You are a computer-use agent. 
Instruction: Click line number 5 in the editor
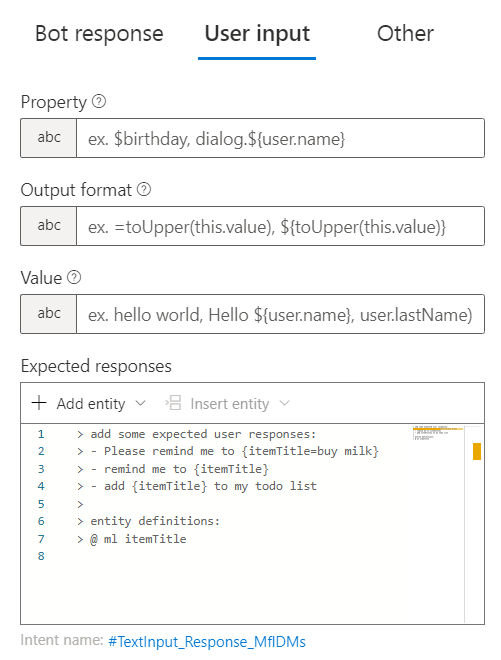(41, 504)
